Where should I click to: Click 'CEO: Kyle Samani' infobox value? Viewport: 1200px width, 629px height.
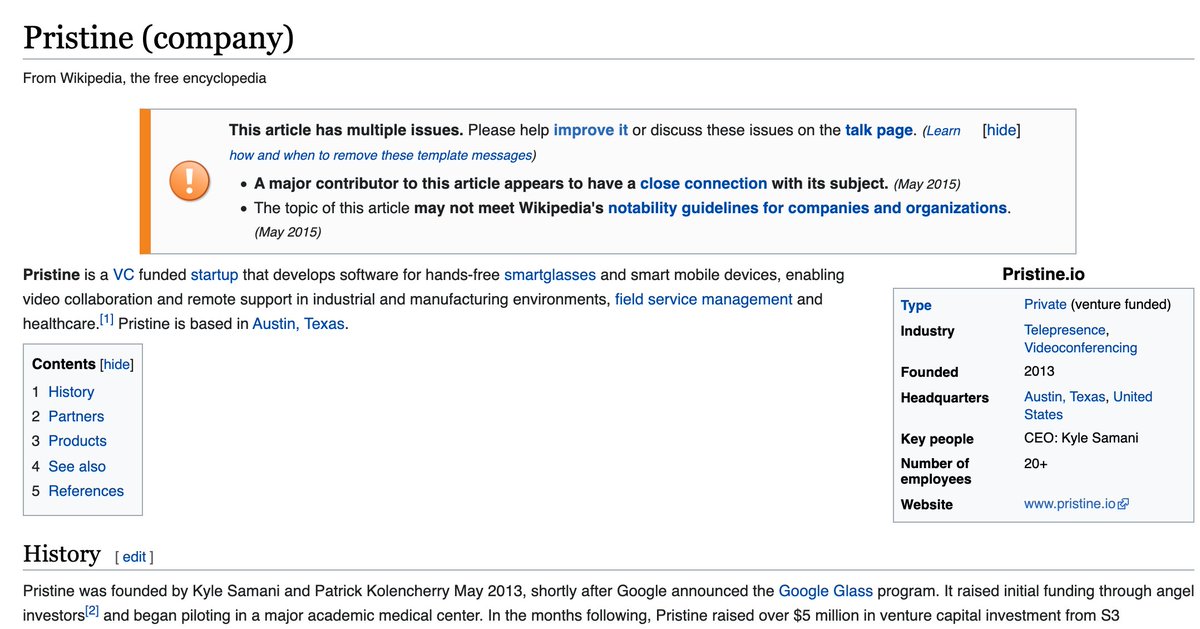1081,438
